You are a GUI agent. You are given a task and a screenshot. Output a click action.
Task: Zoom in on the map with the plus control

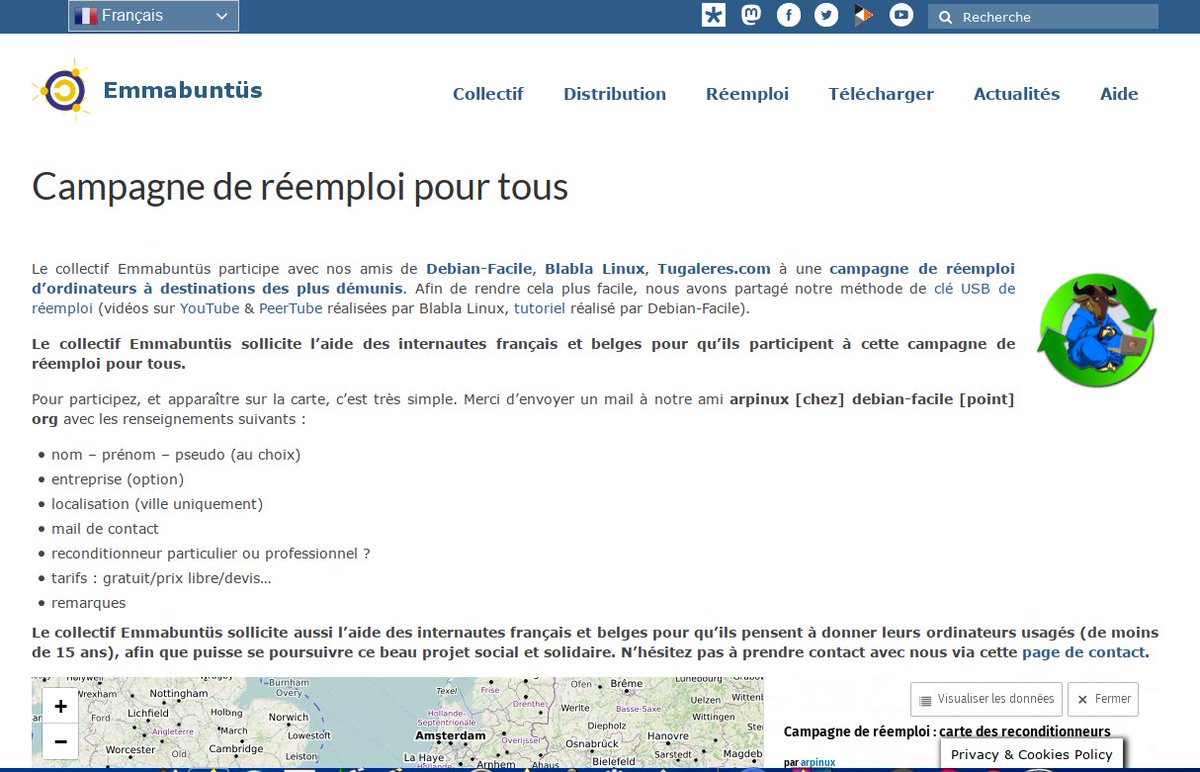click(60, 705)
